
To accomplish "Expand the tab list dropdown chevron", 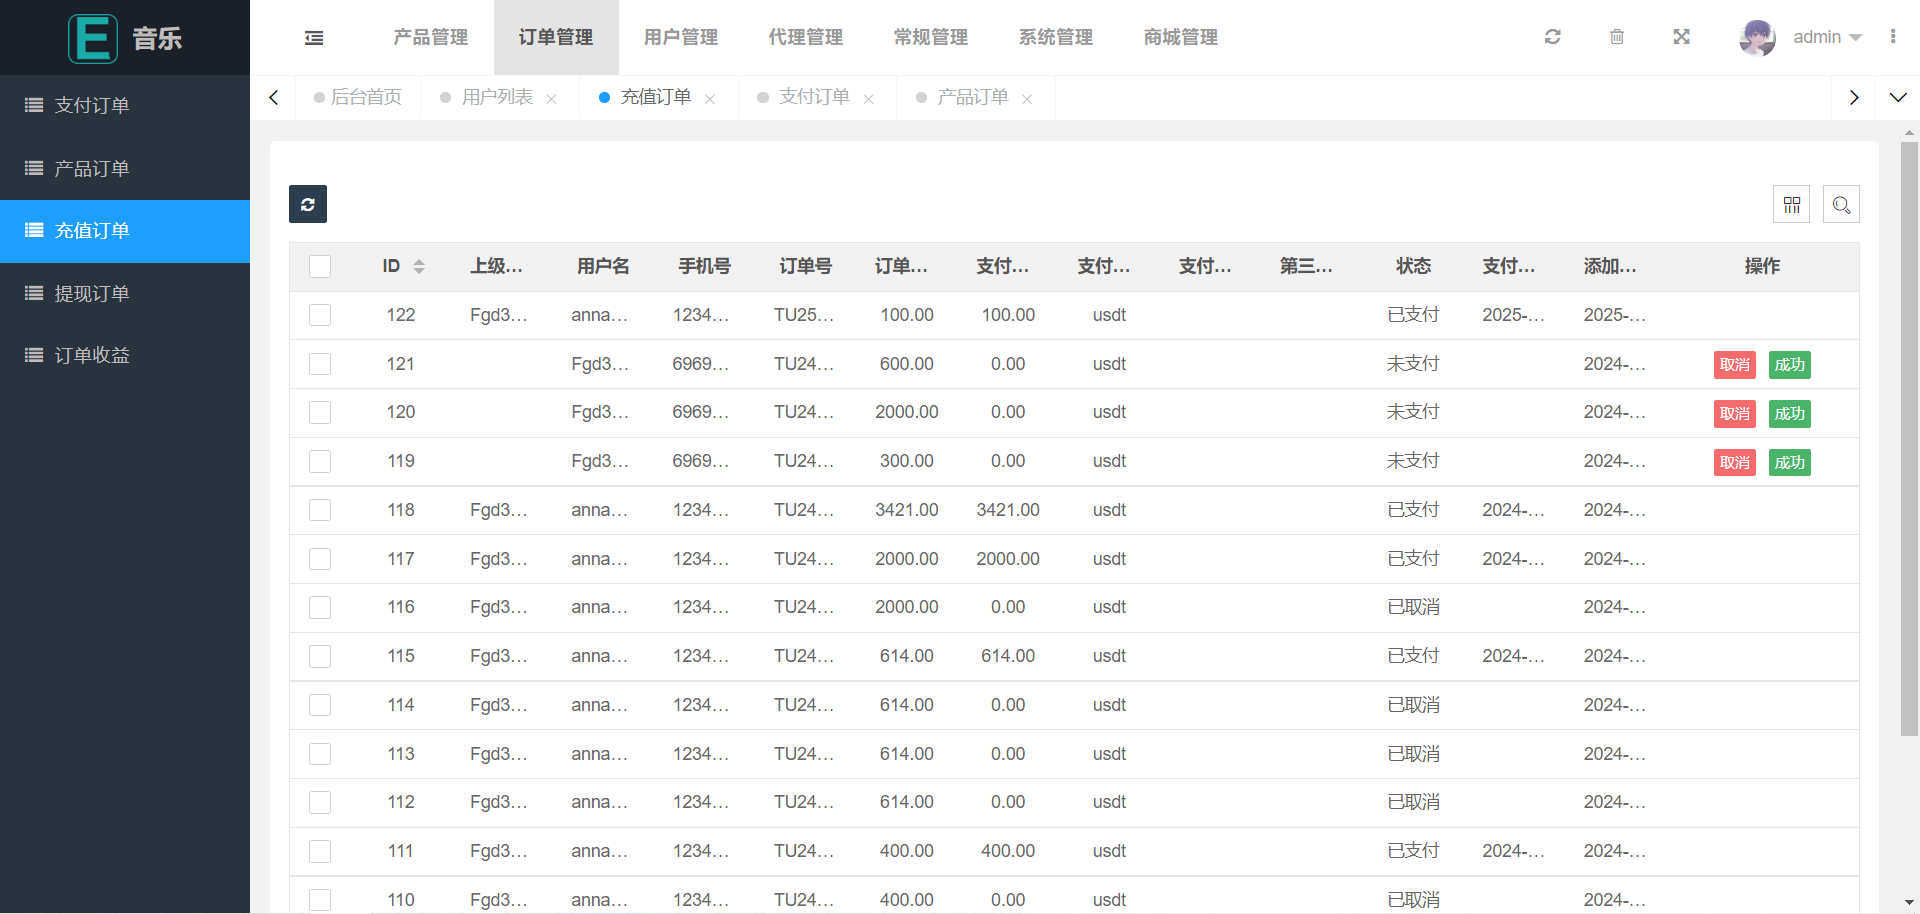I will pos(1897,97).
